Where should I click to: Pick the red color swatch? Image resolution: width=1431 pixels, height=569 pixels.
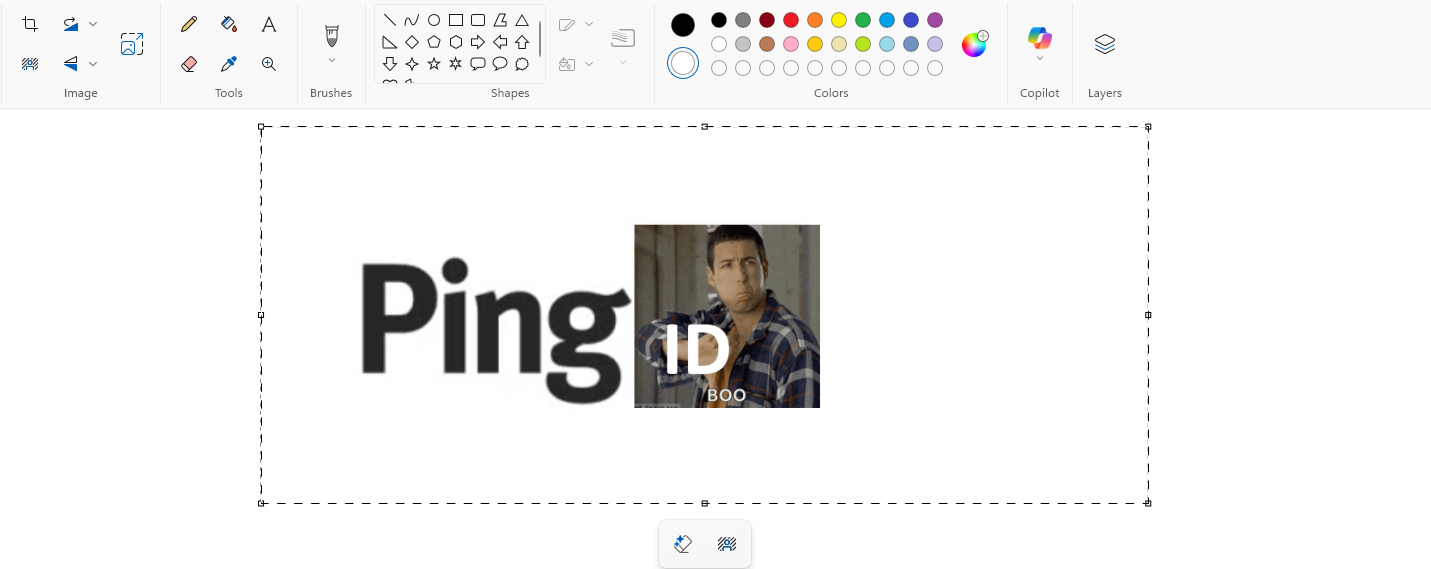(791, 20)
